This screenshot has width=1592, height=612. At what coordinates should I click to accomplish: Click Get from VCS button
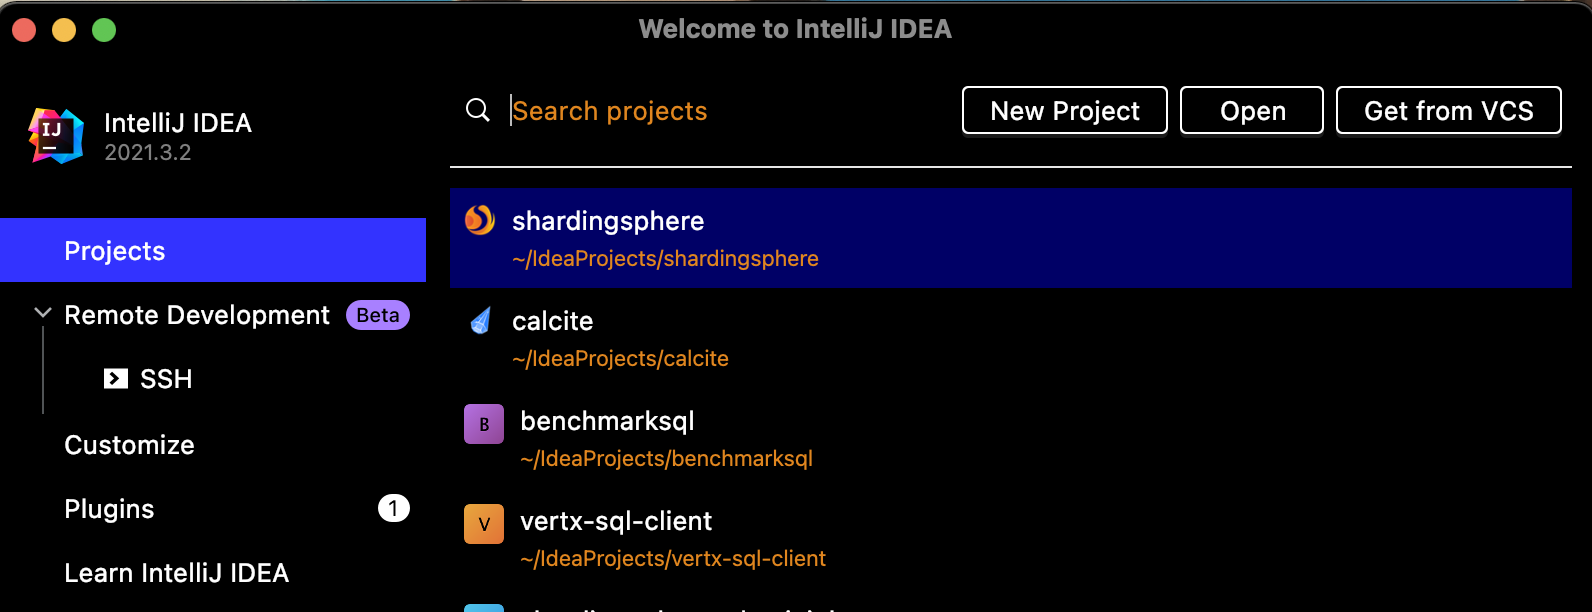point(1448,110)
